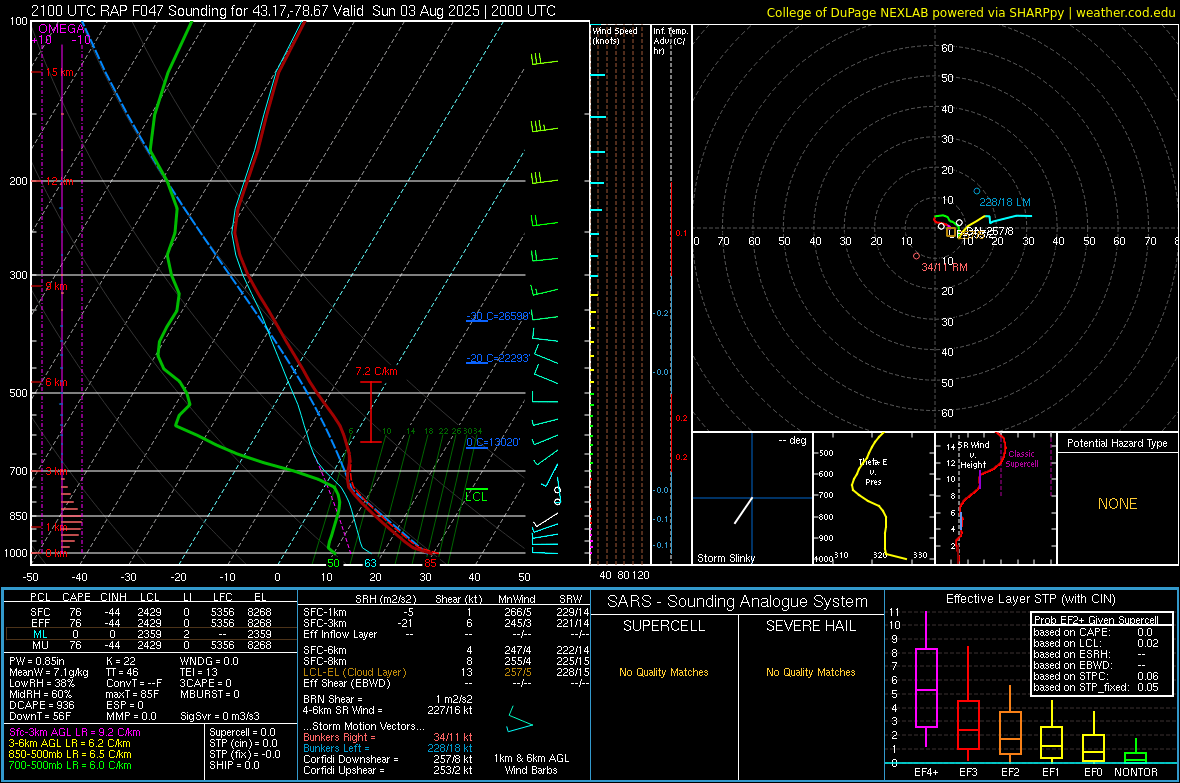
Task: Click the EFF parcel row label
Action: (x=40, y=623)
